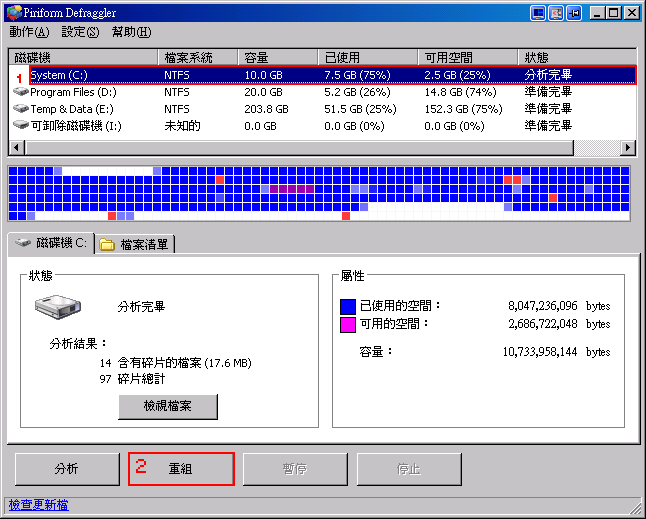Select the Program Files (D:) drive icon

(x=21, y=91)
